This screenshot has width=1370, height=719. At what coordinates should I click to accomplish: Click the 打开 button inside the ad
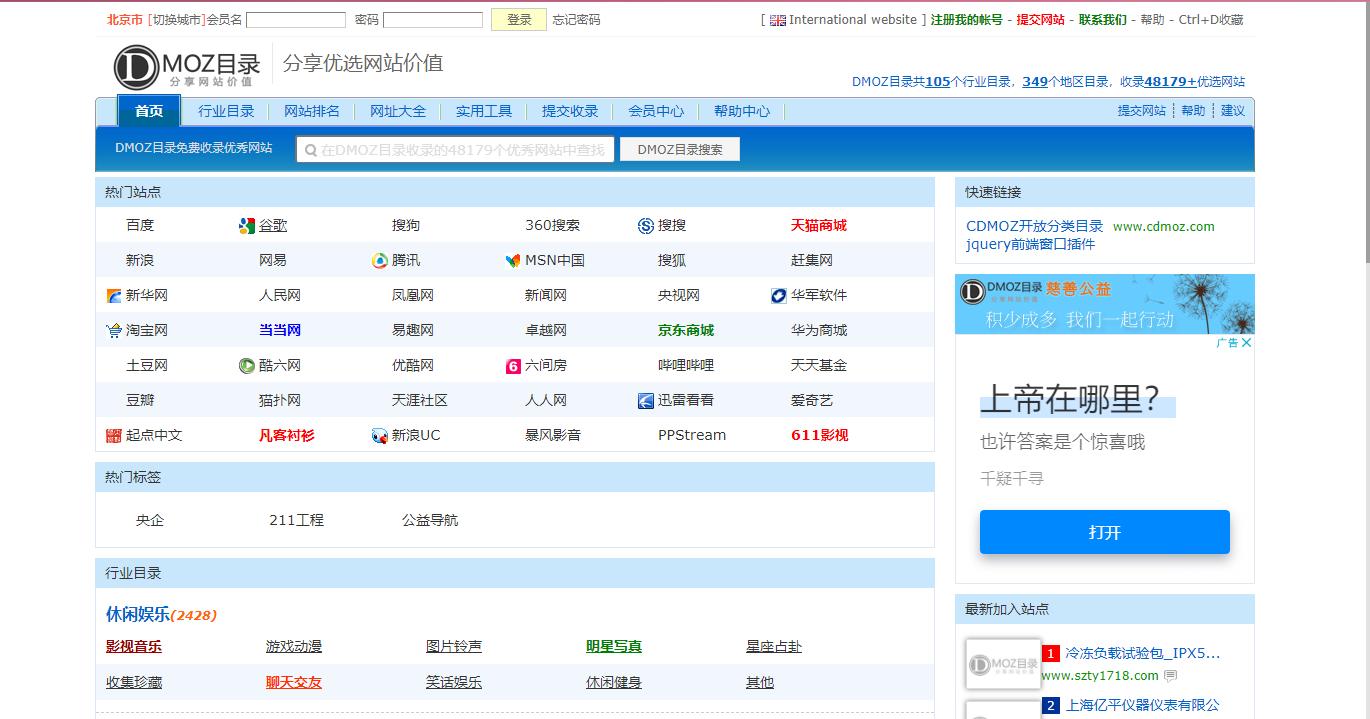point(1104,532)
